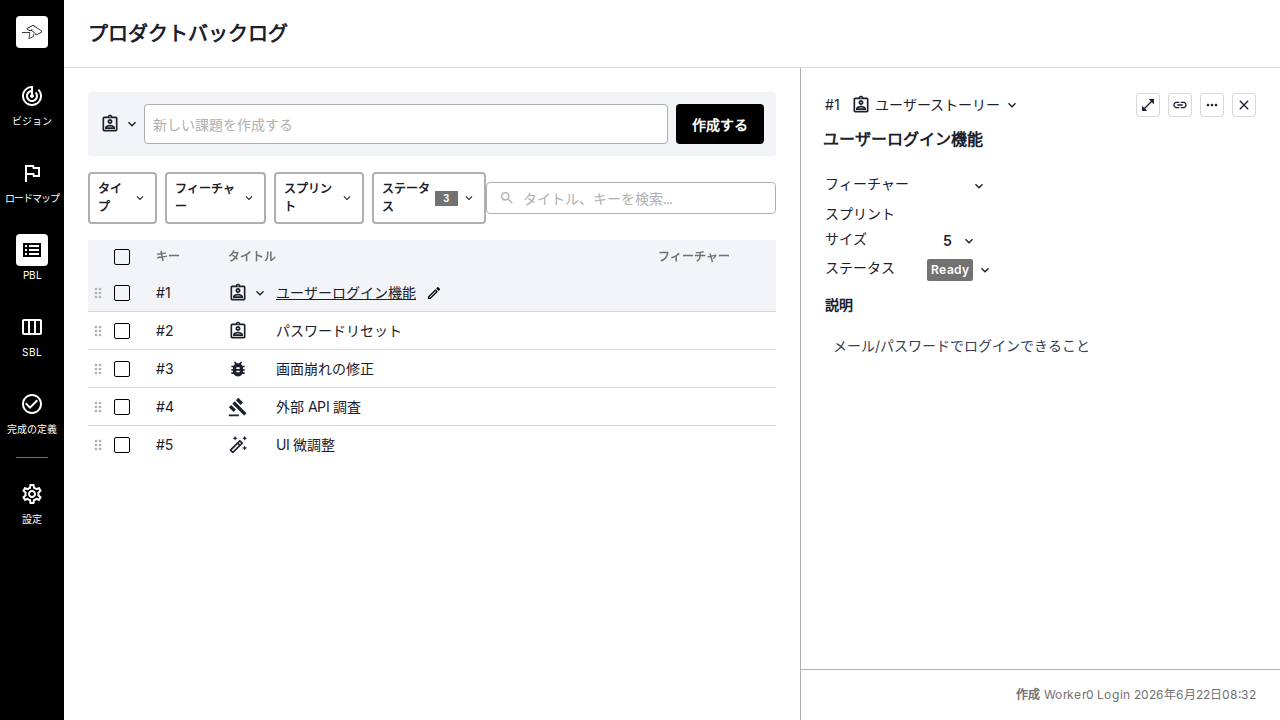The image size is (1280, 720).
Task: Expand type chevron on row #1
Action: 260,293
